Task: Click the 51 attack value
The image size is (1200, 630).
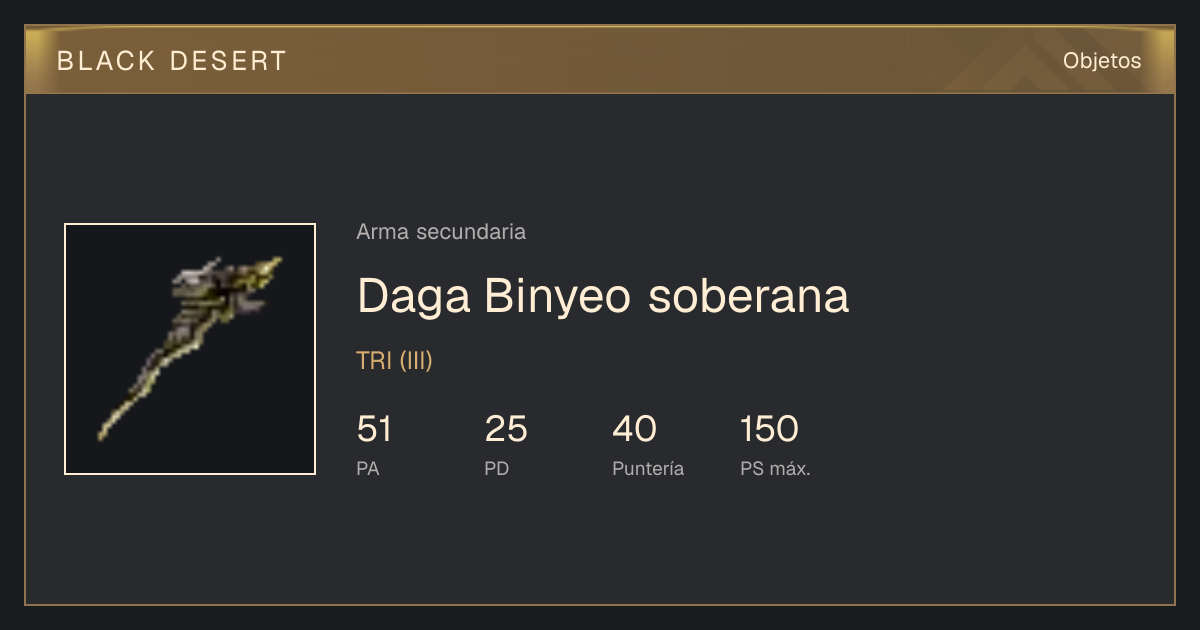Action: point(374,429)
